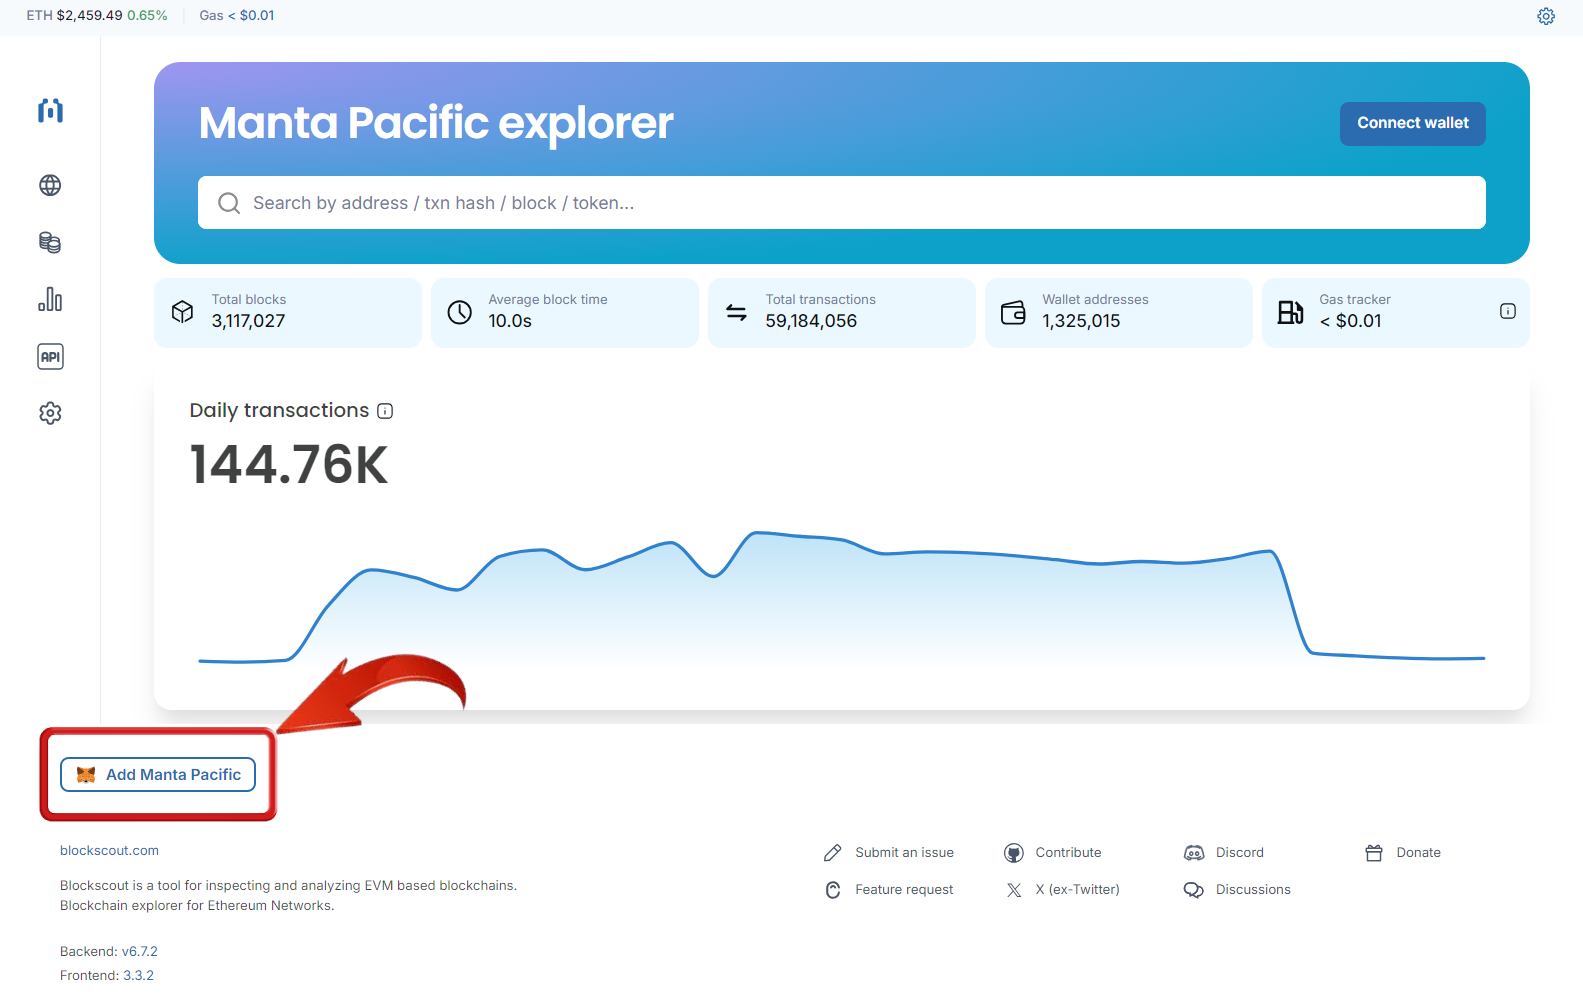
Task: Click the Discord icon in footer
Action: 1194,853
